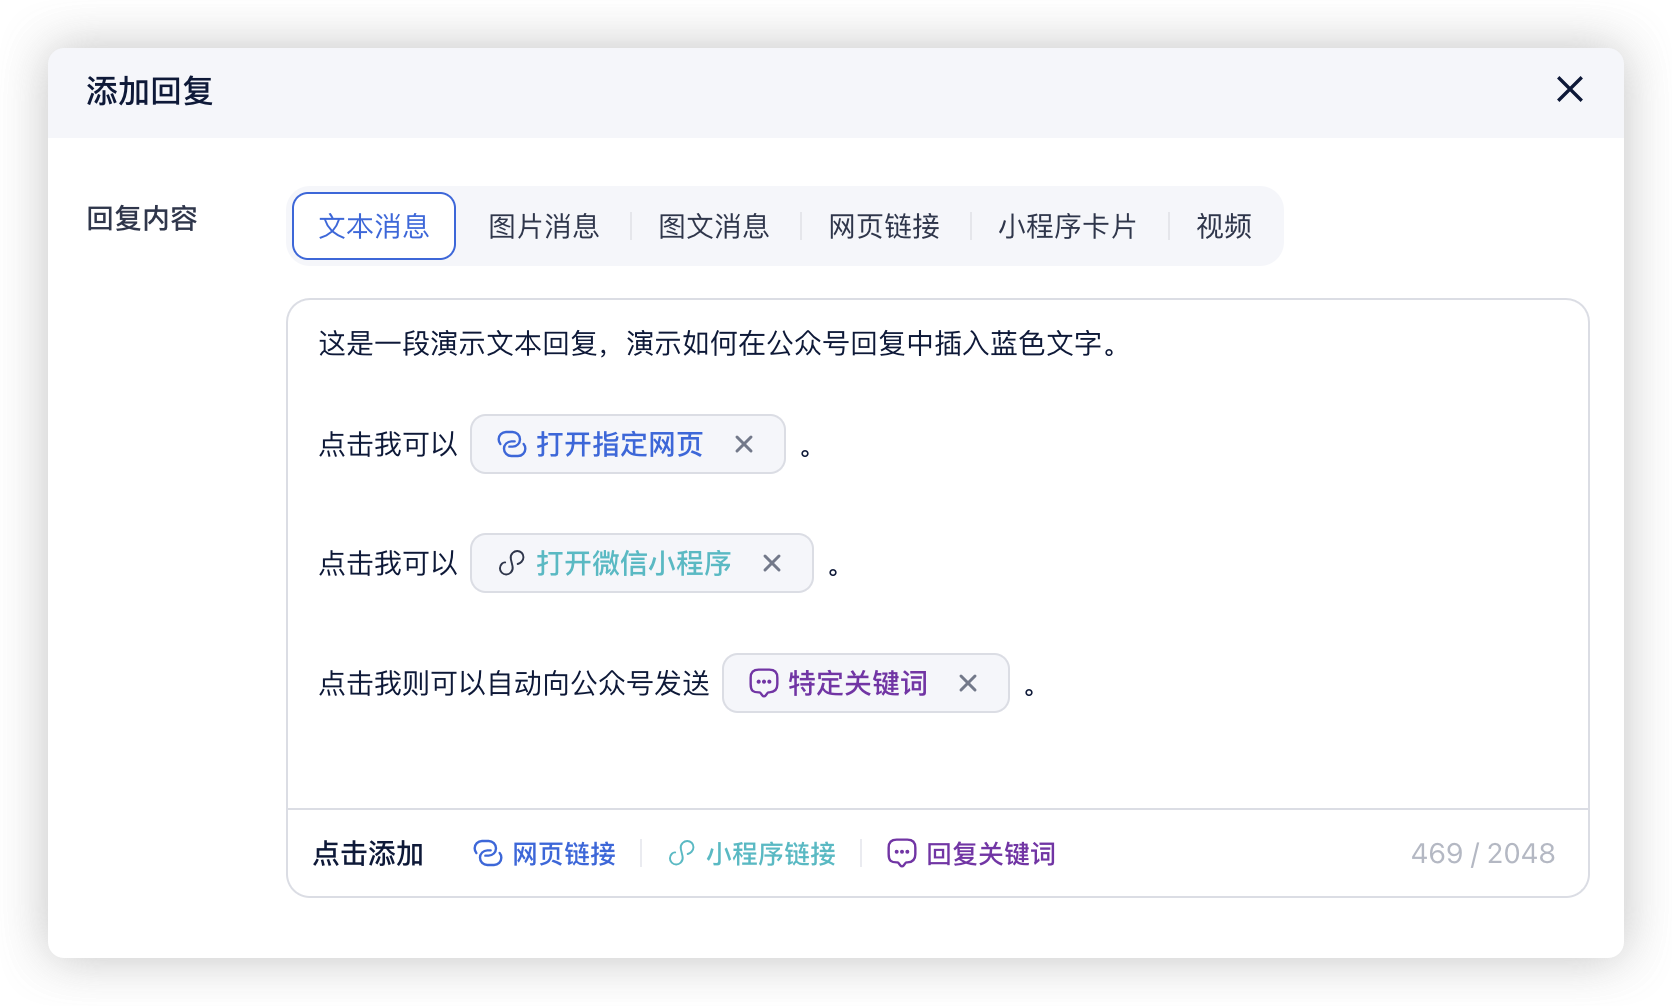Open the 图文消息 tab

pyautogui.click(x=714, y=226)
